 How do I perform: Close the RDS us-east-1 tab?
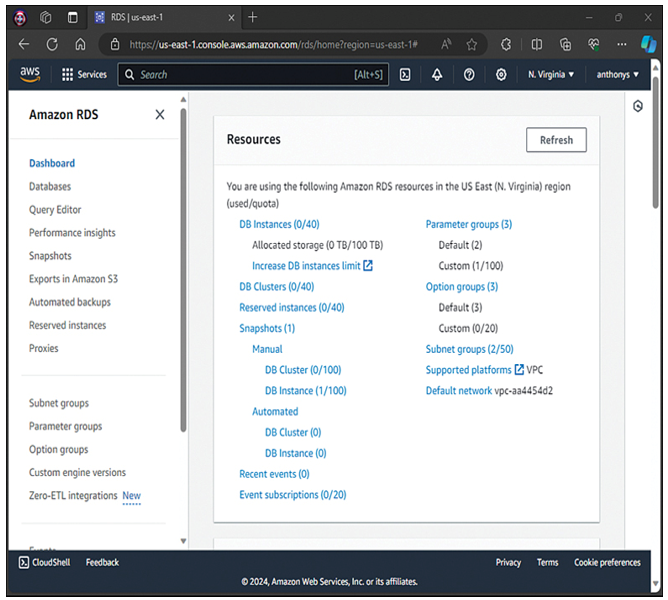coord(231,17)
